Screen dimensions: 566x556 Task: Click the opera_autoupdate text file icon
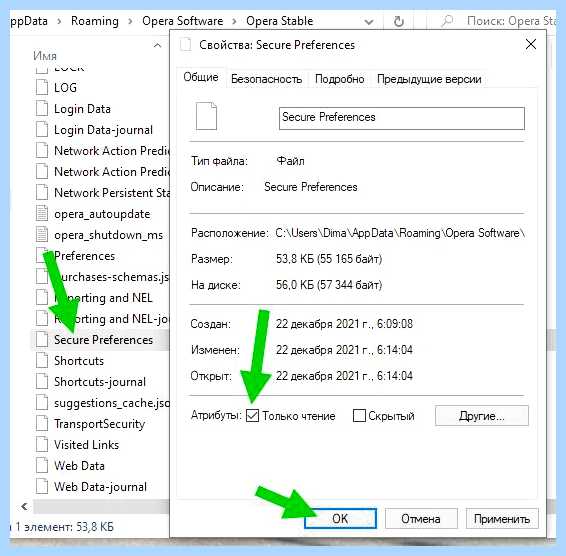coord(42,213)
